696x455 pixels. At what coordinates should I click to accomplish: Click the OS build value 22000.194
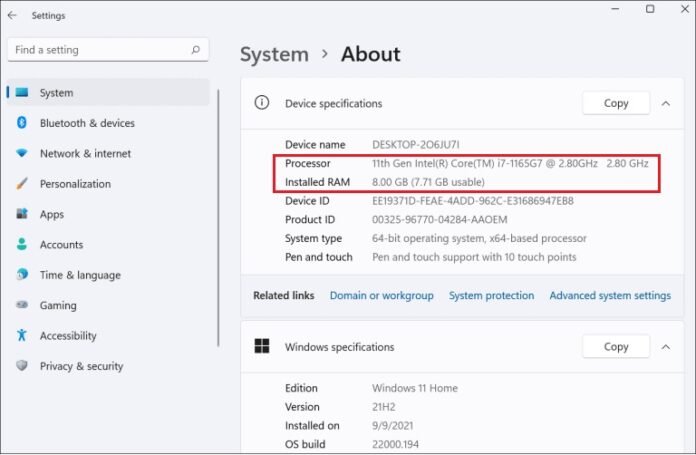[x=395, y=444]
